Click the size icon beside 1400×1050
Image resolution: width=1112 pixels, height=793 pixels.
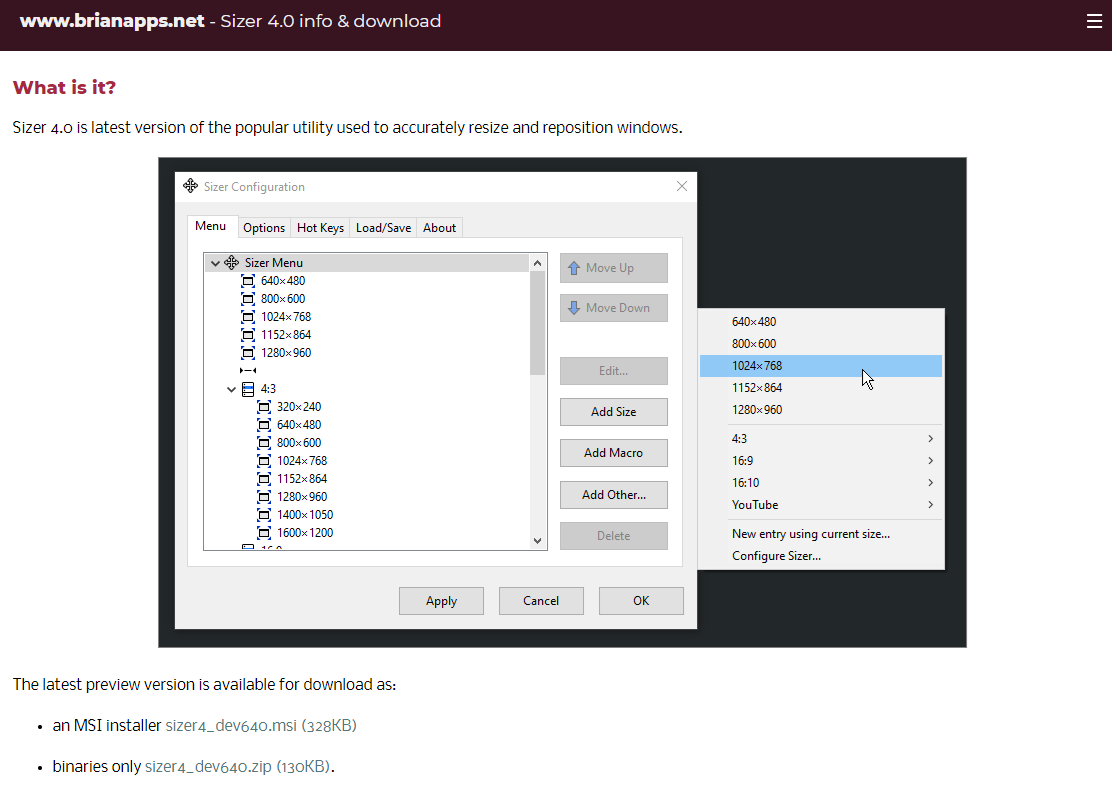pyautogui.click(x=264, y=515)
